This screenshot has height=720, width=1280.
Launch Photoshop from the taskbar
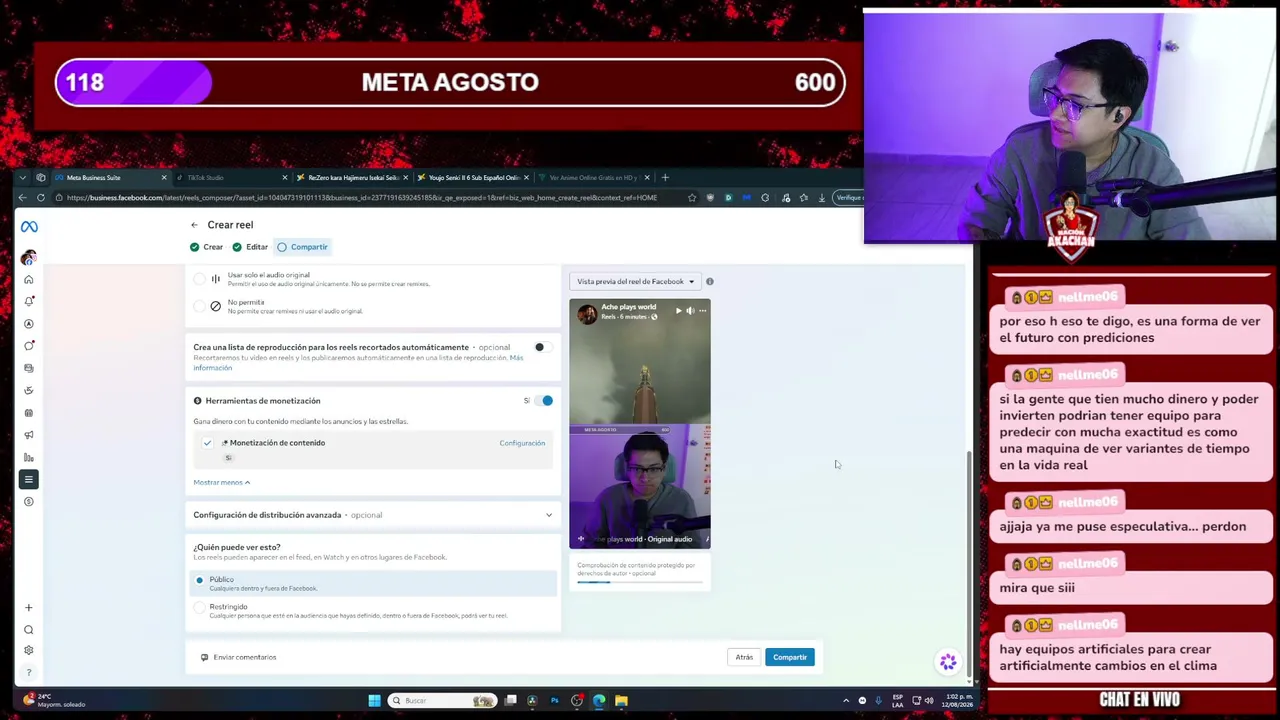click(x=554, y=701)
